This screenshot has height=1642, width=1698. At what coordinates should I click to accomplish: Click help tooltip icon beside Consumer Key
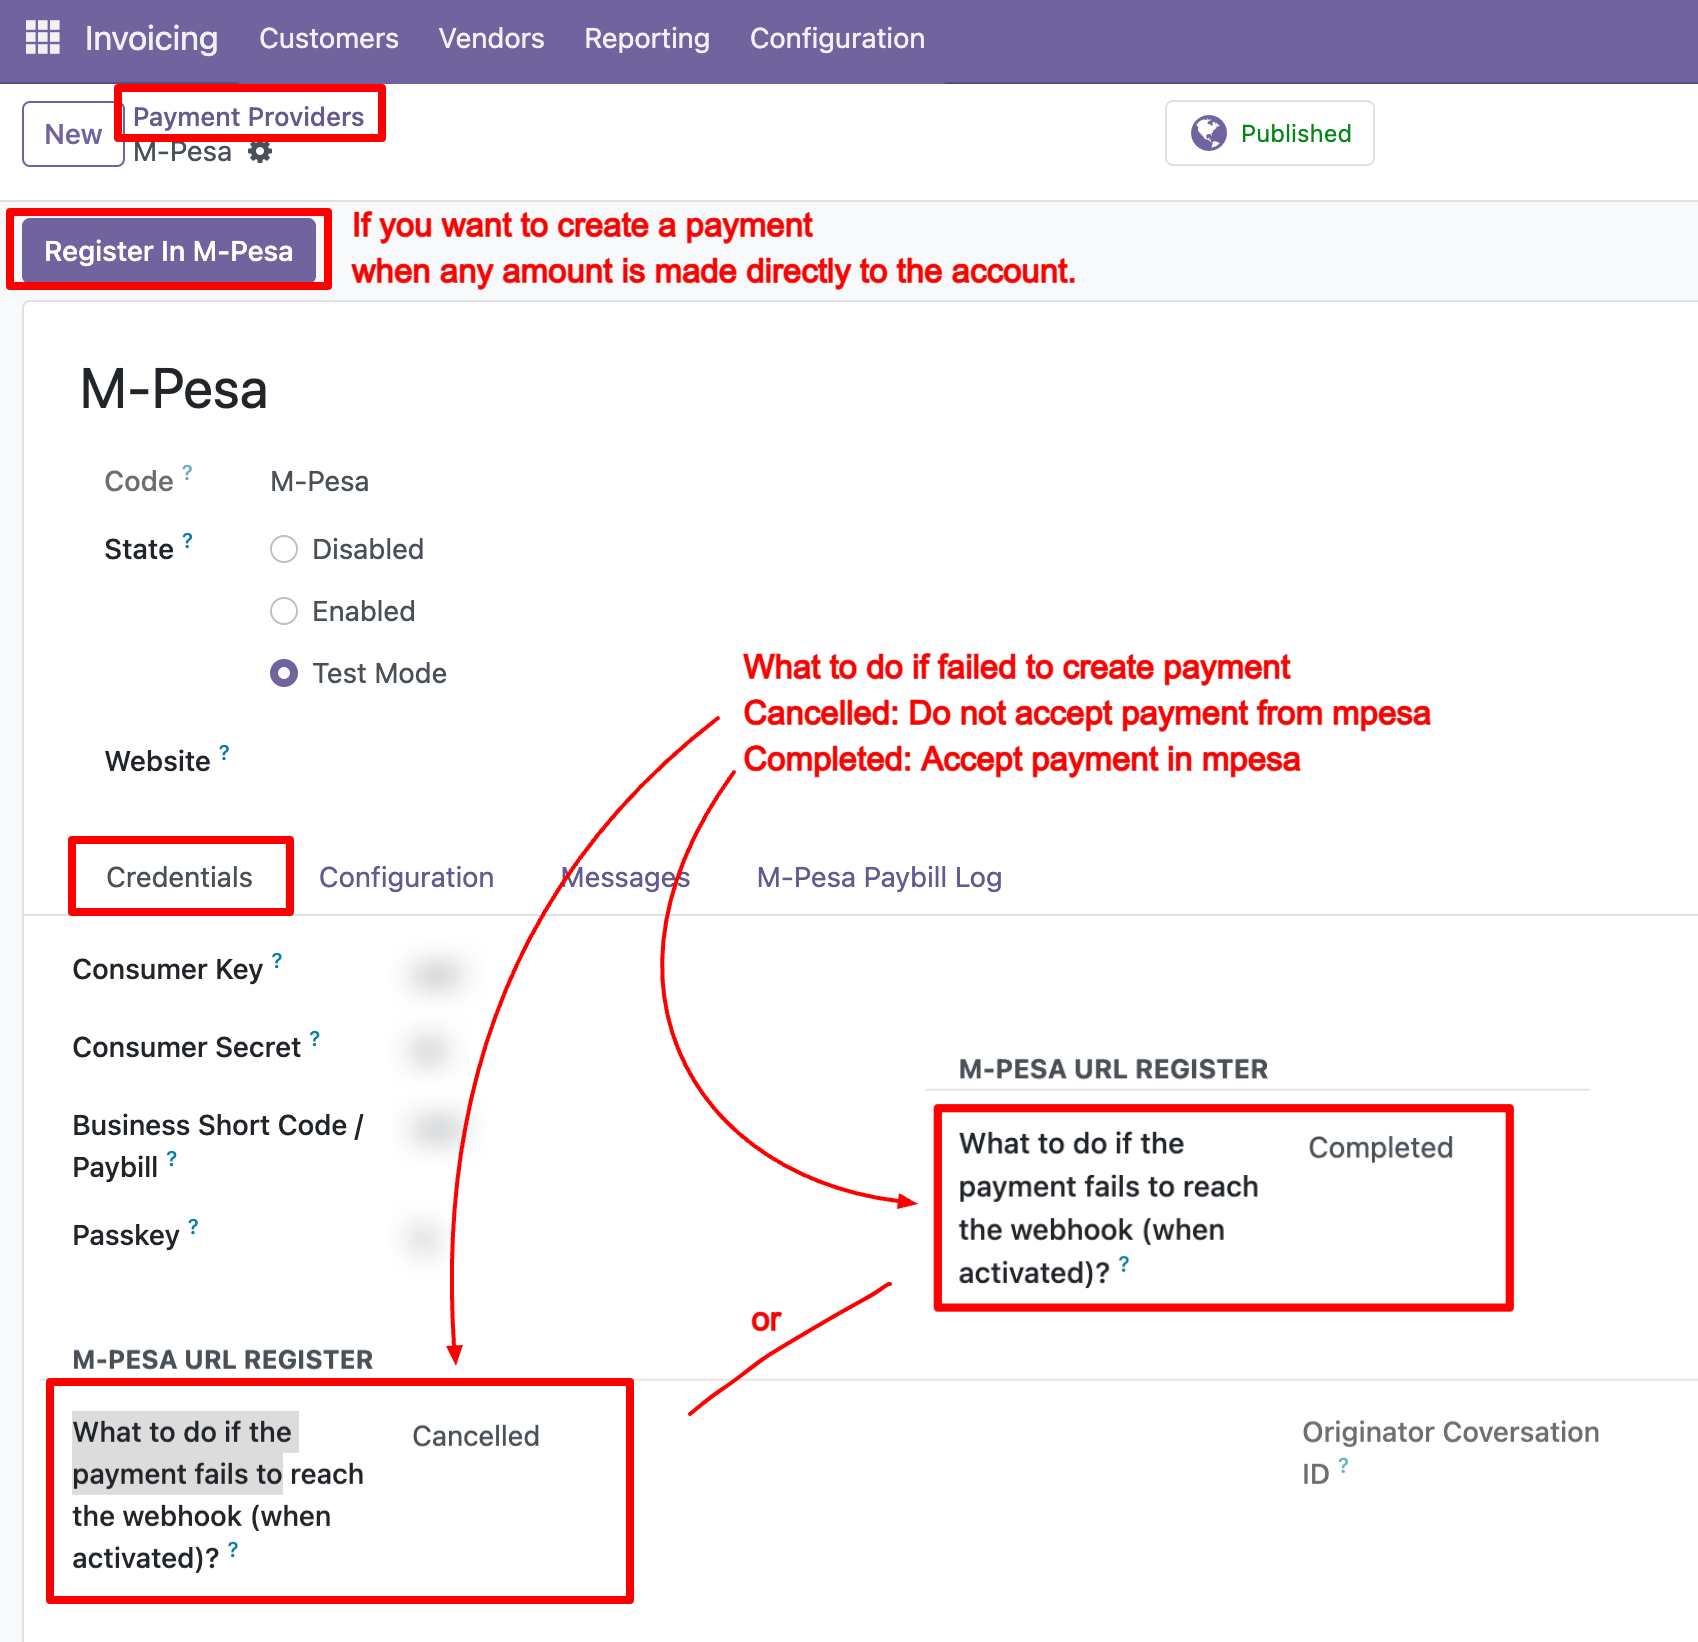tap(277, 960)
